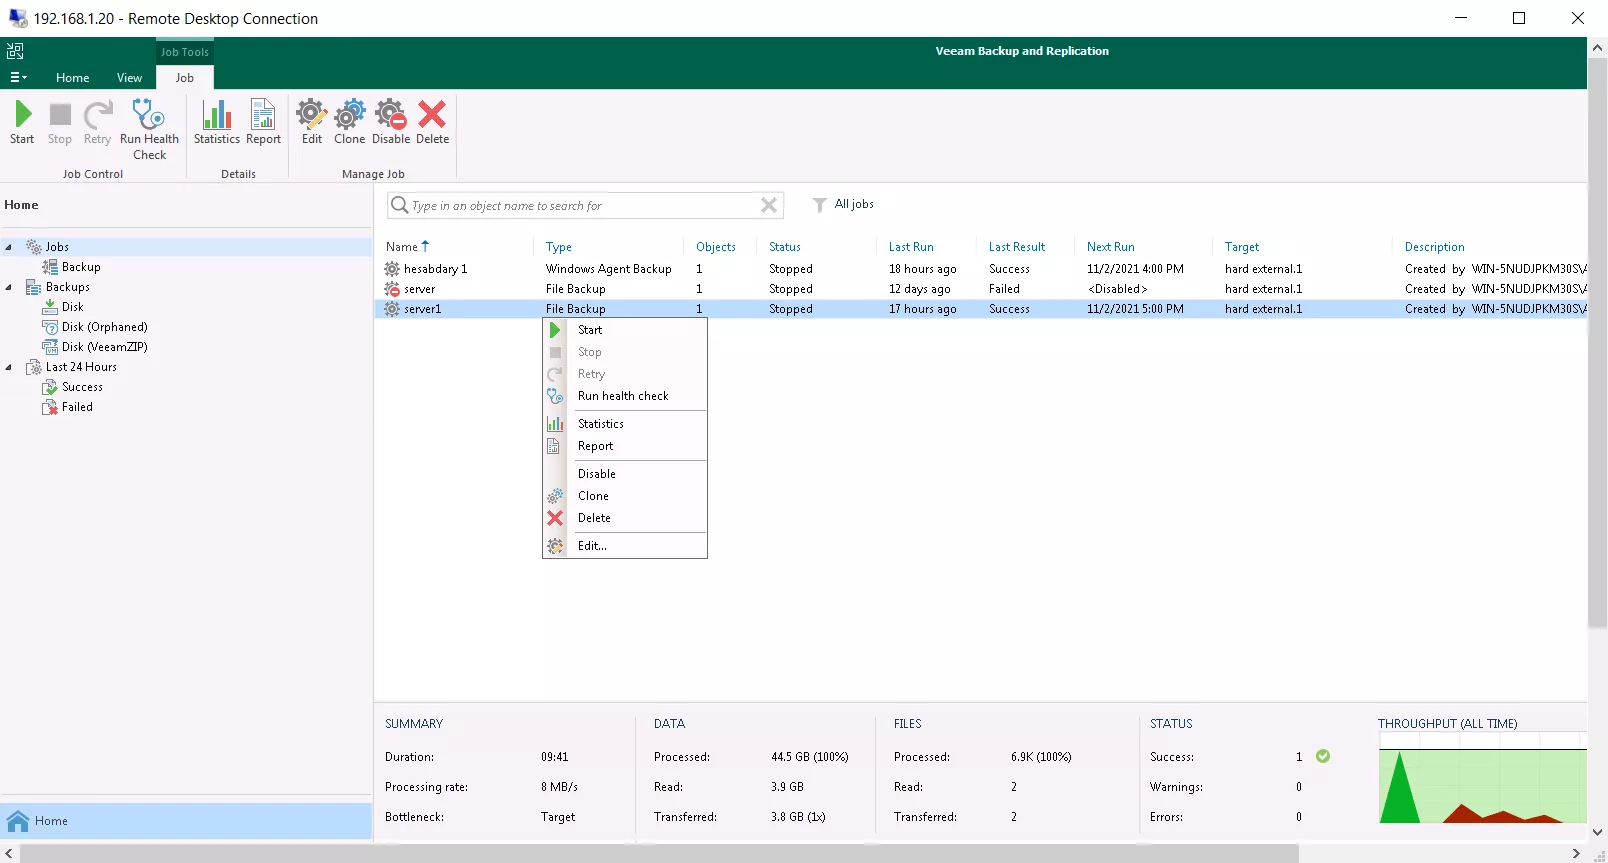
Task: Switch to the Home ribbon tab
Action: click(72, 77)
